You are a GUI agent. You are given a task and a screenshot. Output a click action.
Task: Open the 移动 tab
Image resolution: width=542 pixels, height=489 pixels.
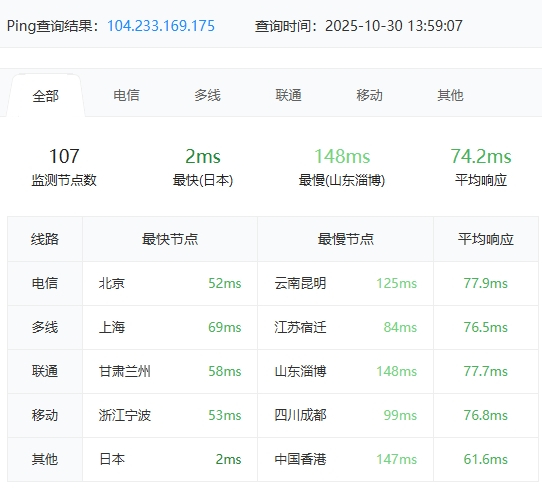point(370,95)
